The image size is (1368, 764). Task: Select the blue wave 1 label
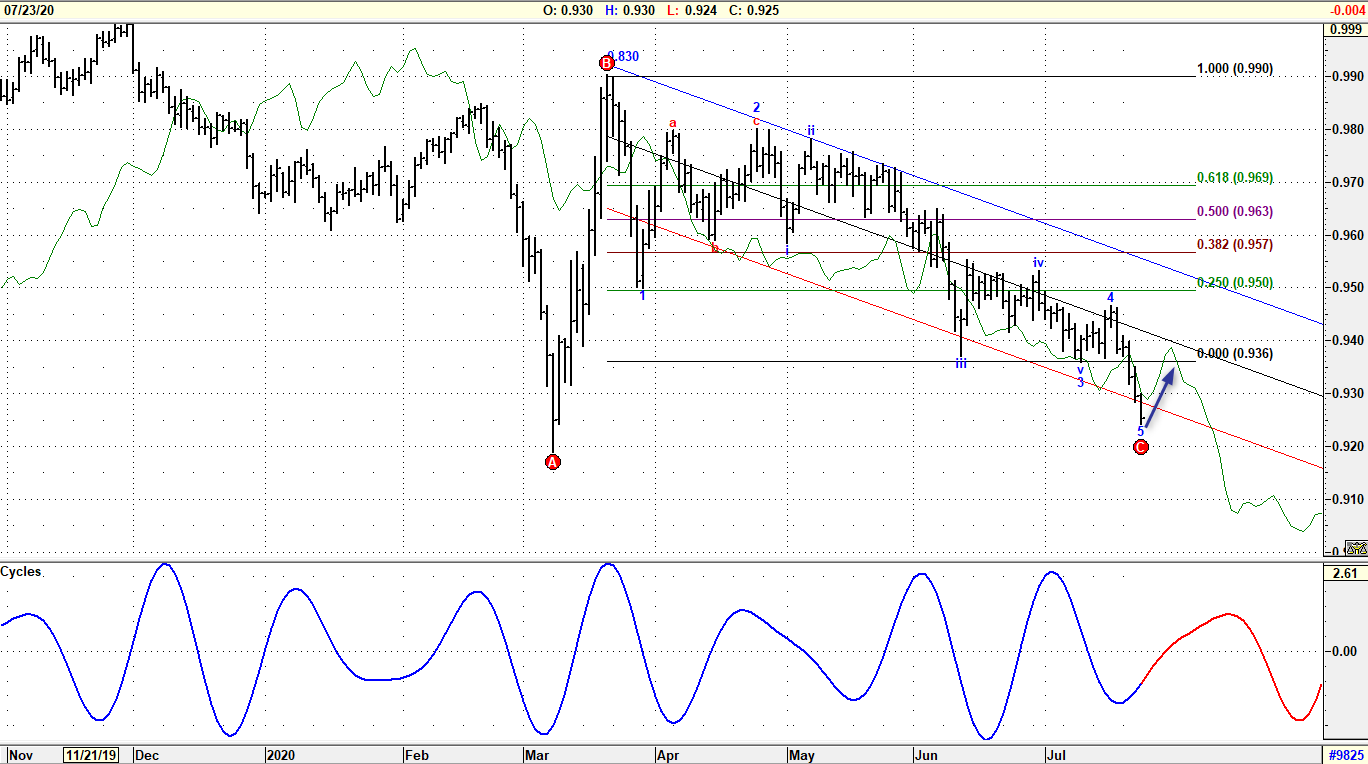tap(642, 295)
